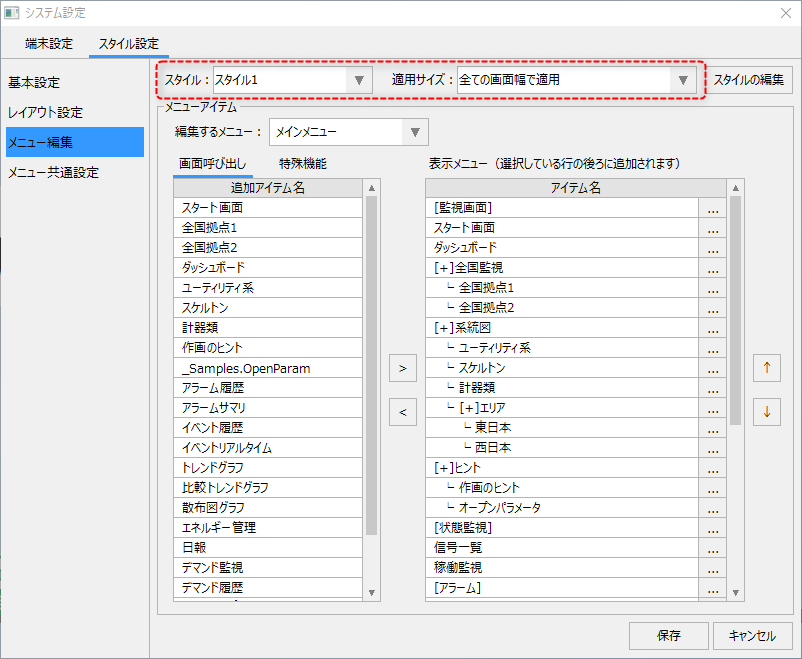802x659 pixels.
Task: Click the 保存 button
Action: coord(669,635)
